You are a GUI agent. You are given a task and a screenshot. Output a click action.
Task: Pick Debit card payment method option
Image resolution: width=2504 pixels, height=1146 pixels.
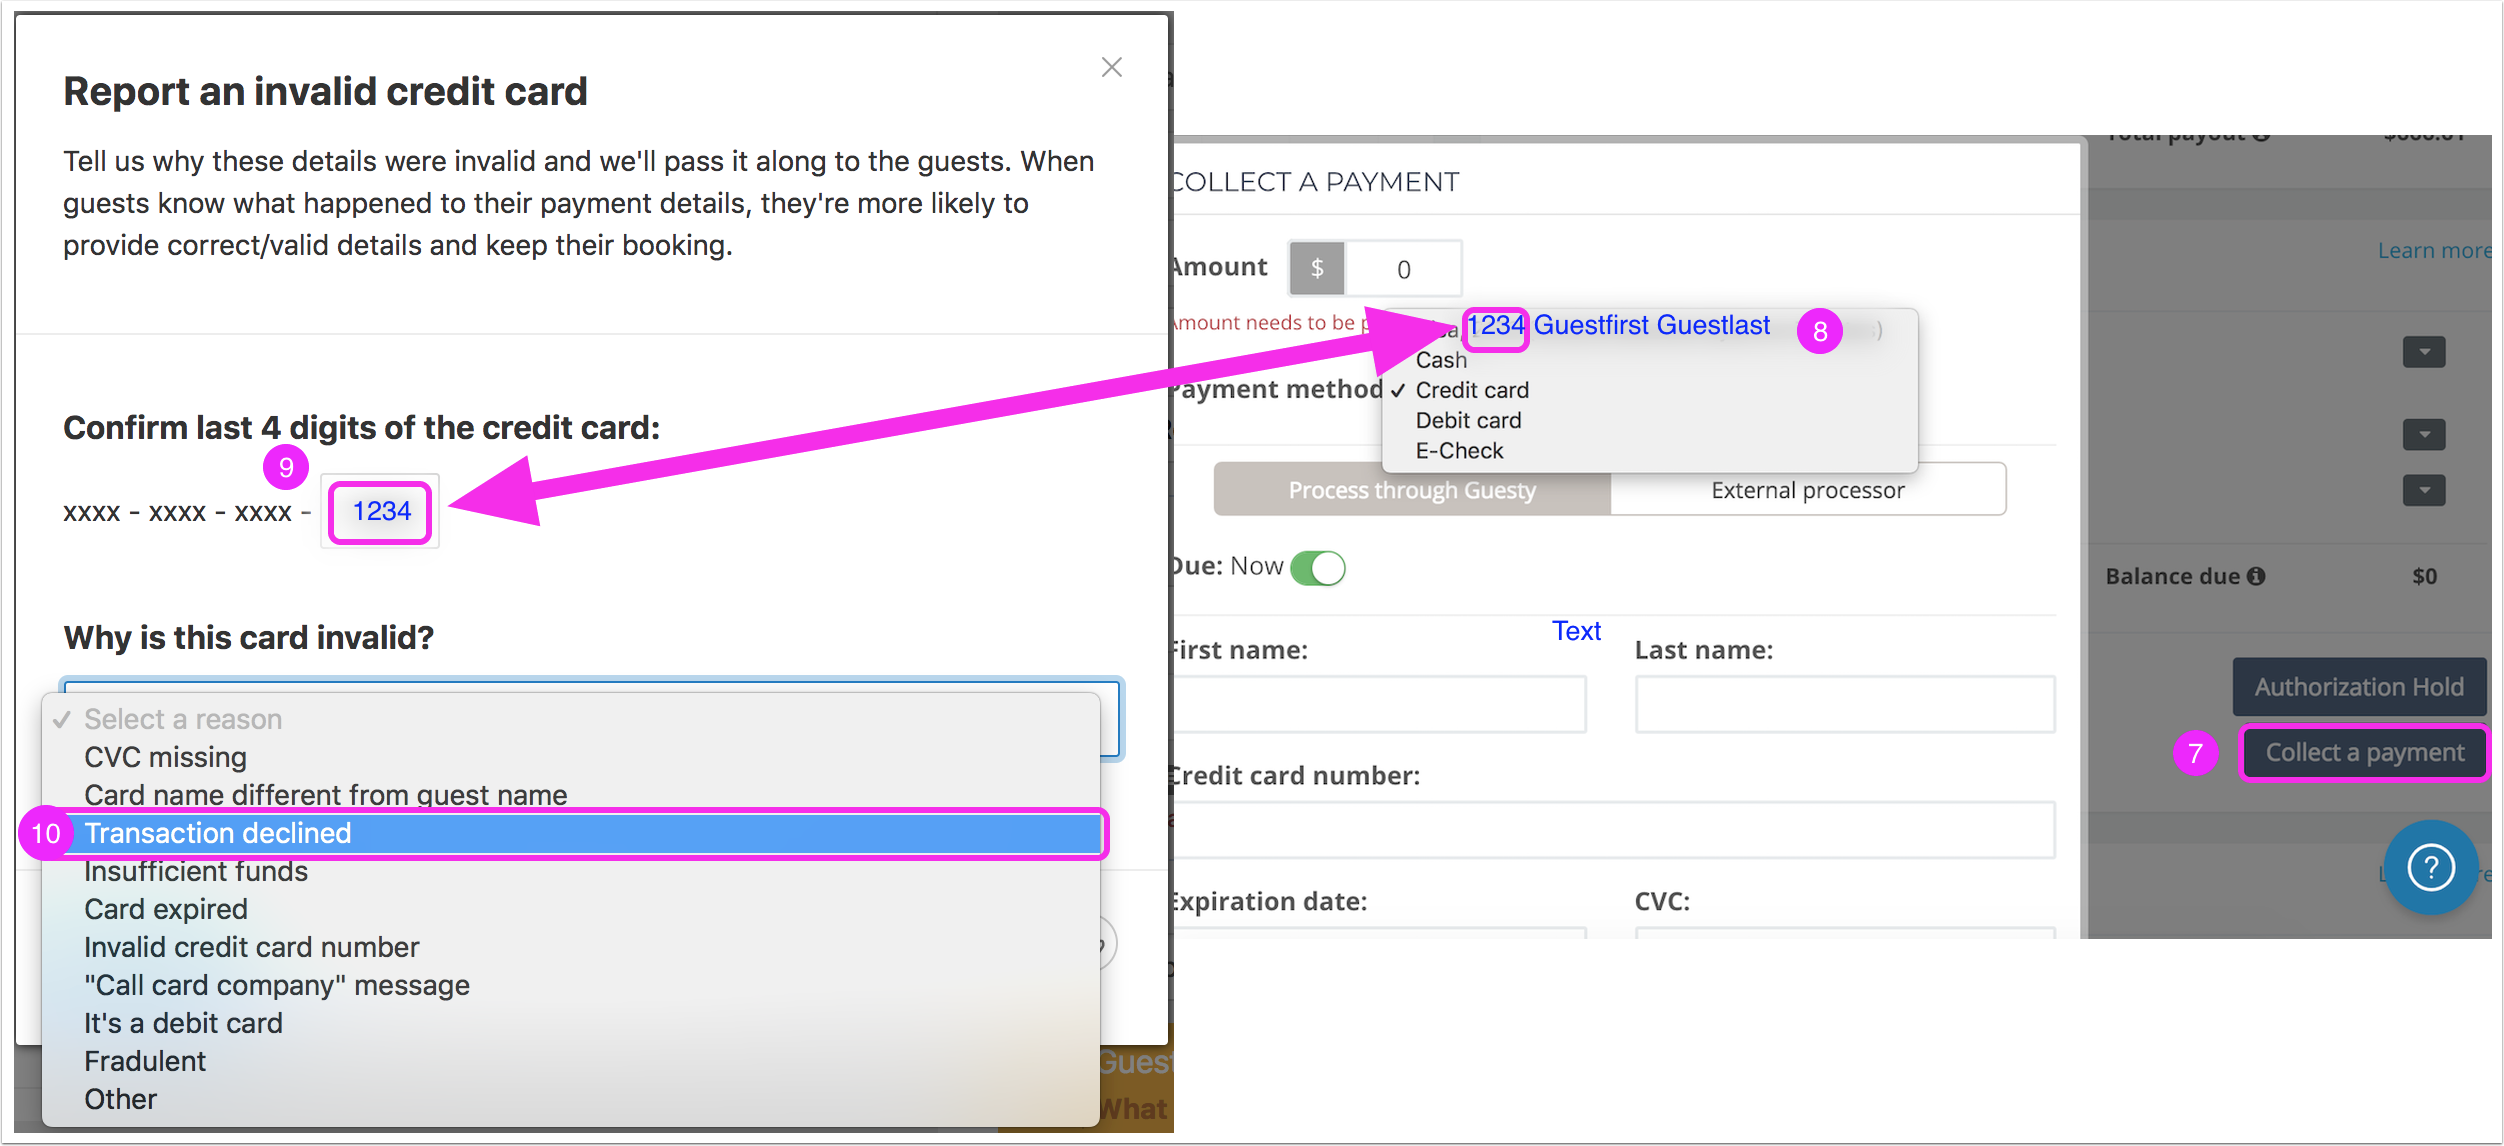click(1650, 420)
